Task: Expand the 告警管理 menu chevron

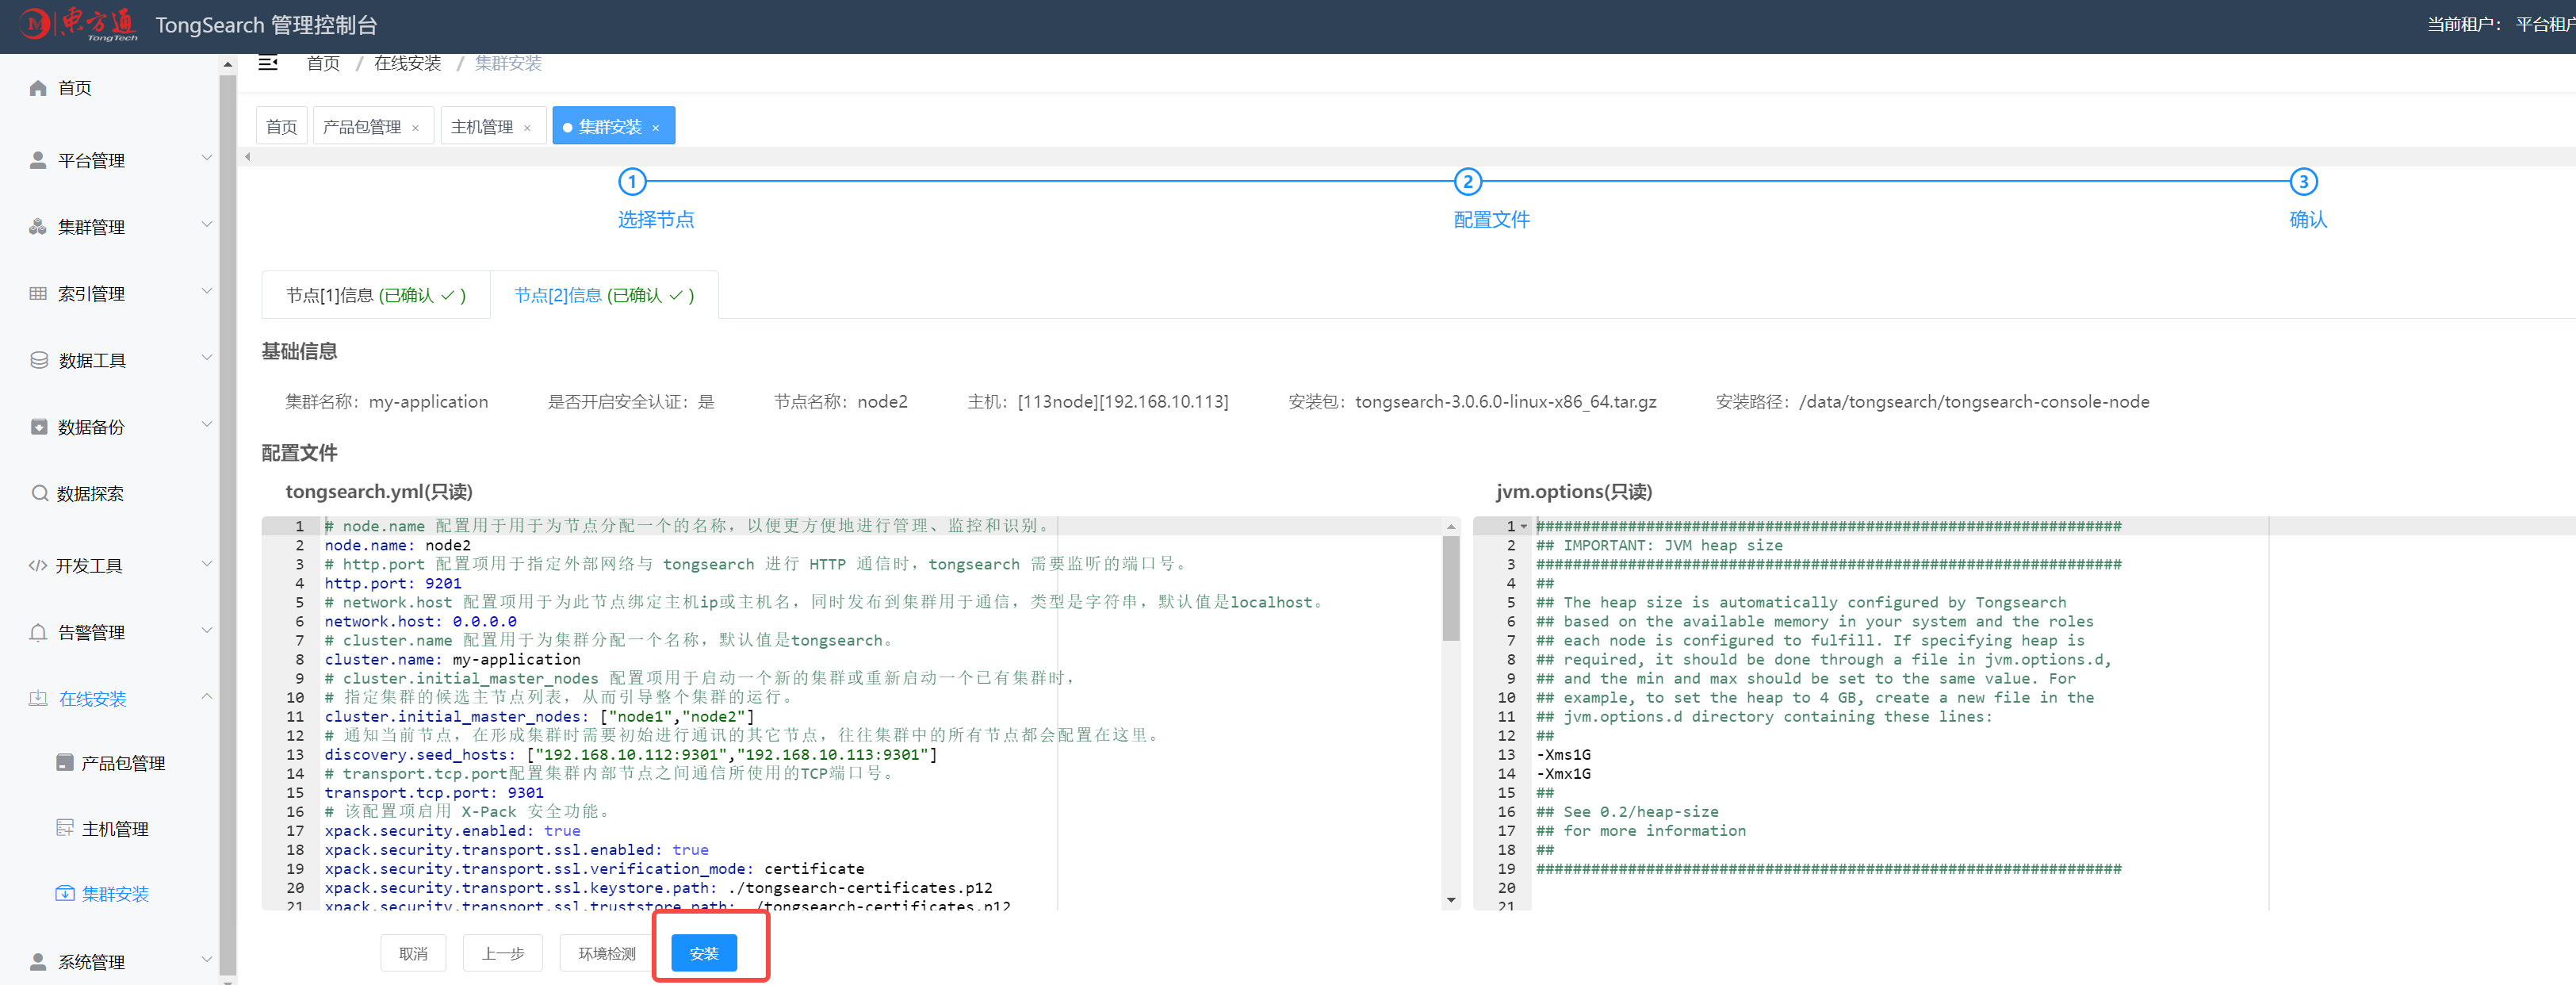Action: 207,630
